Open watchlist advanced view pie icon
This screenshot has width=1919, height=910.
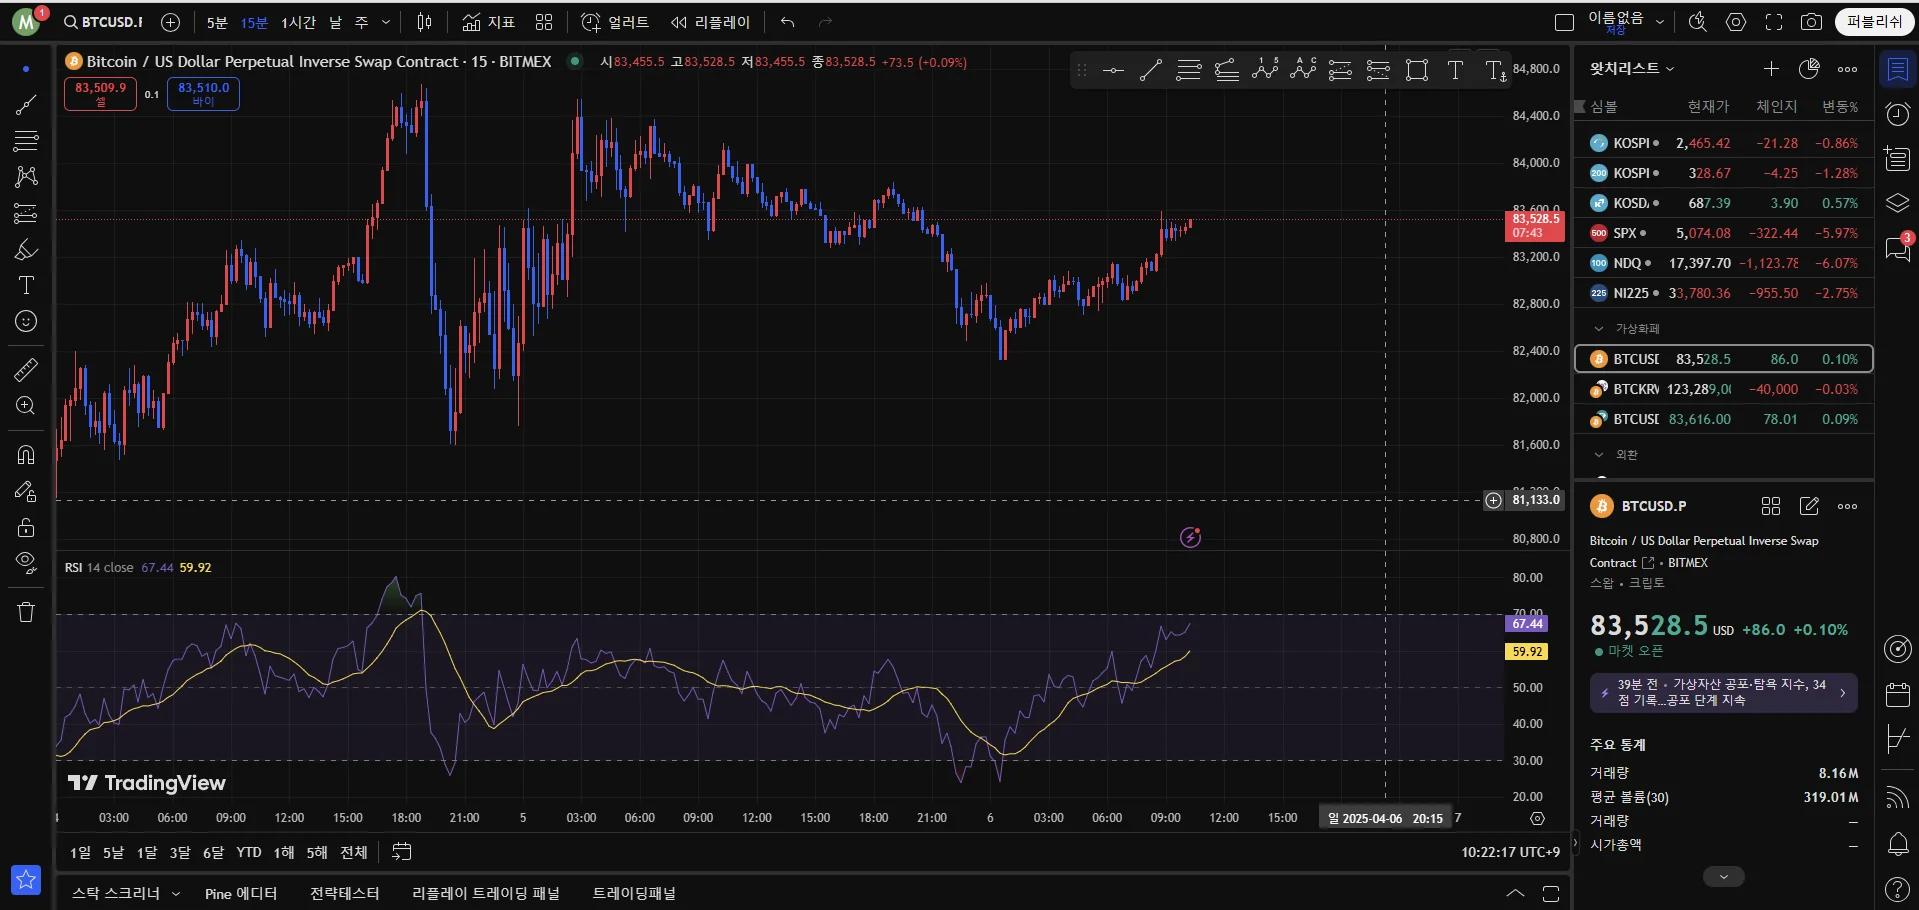pos(1809,69)
